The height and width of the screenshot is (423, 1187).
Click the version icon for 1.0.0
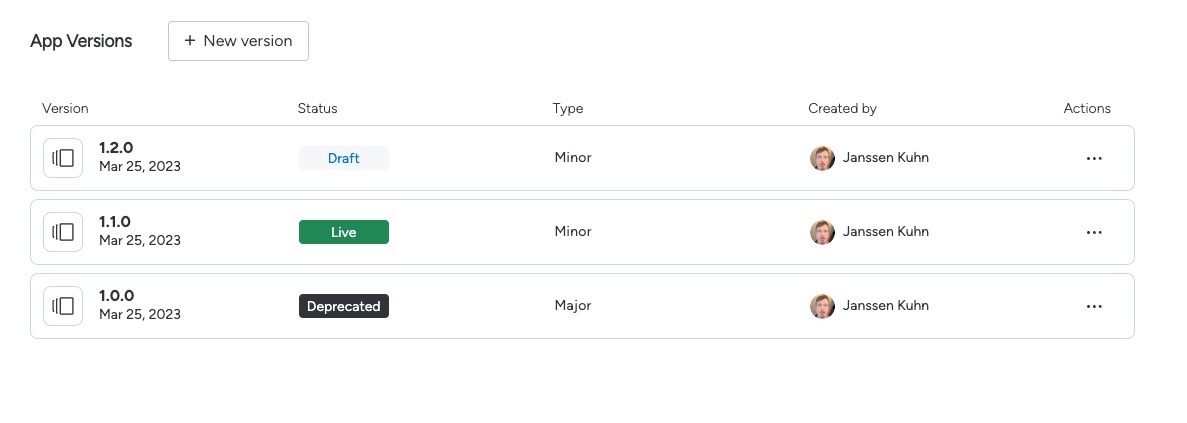(x=63, y=306)
